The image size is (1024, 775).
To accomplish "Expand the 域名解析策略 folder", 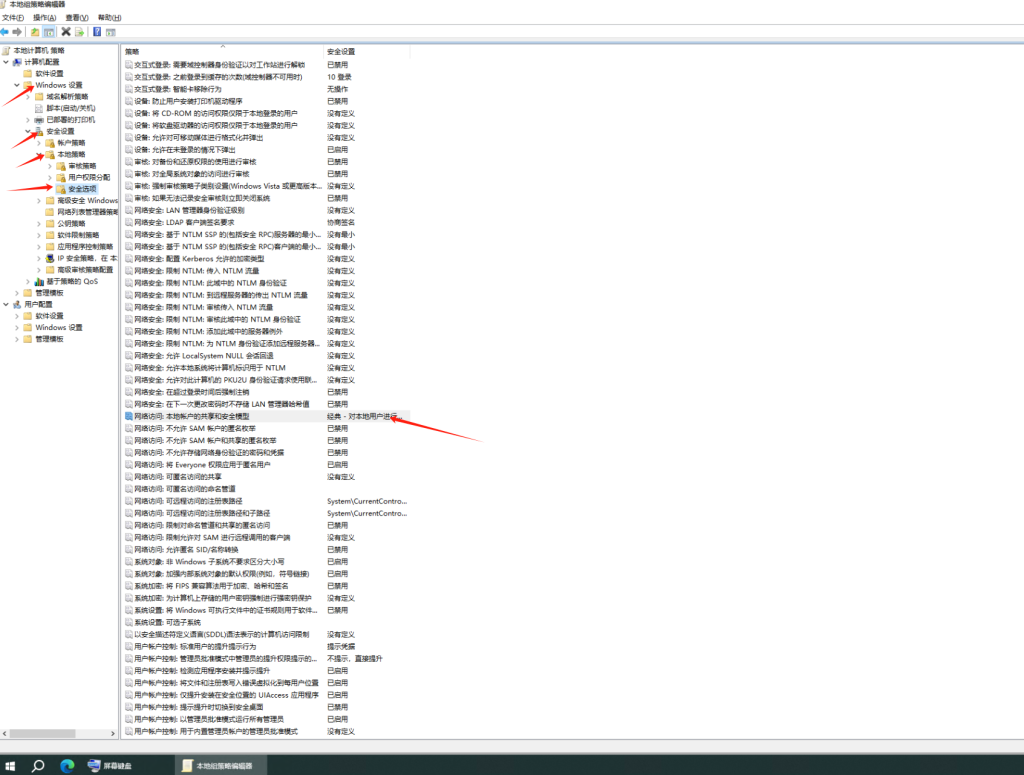I will click(28, 97).
